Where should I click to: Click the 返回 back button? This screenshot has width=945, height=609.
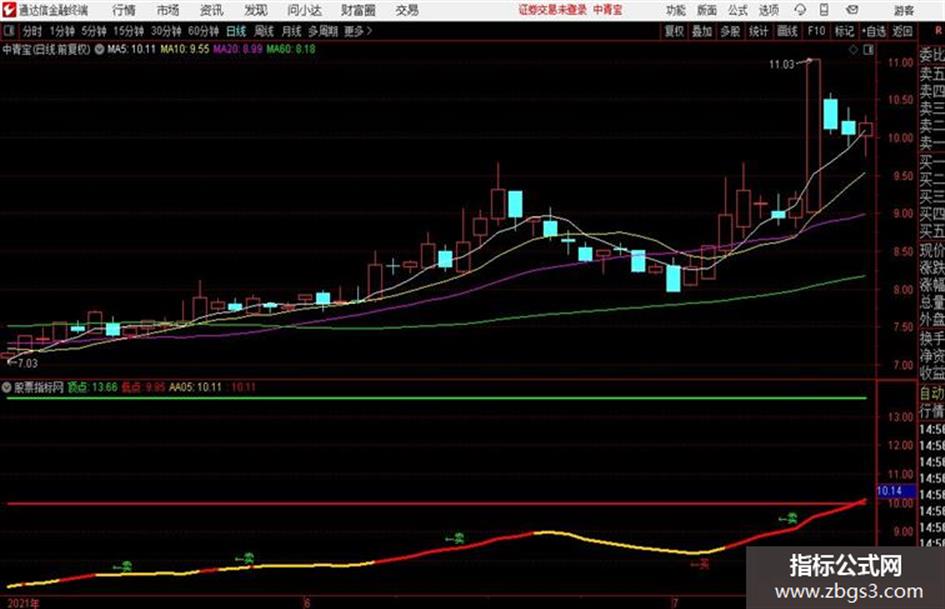coord(902,31)
